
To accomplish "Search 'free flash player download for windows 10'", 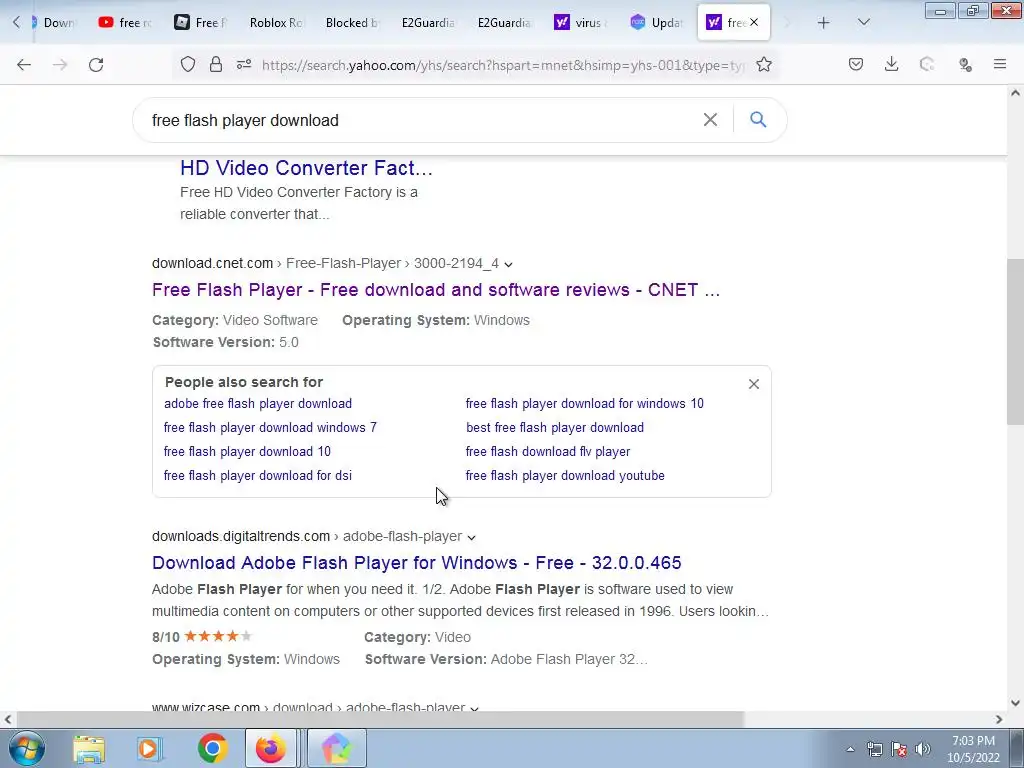I will 584,404.
